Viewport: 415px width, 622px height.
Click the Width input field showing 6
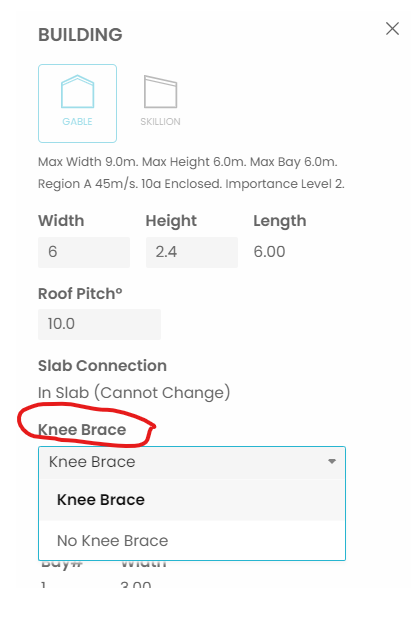tap(84, 252)
